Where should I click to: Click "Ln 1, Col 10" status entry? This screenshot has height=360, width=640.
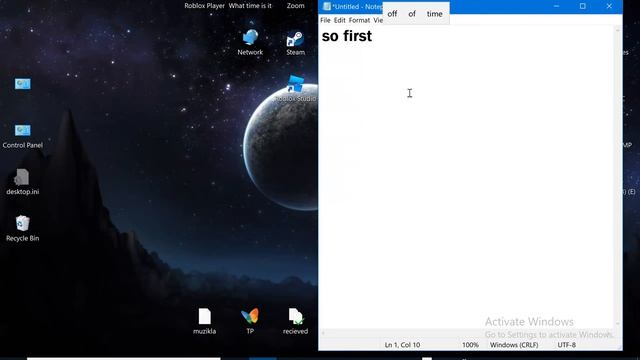pos(402,345)
